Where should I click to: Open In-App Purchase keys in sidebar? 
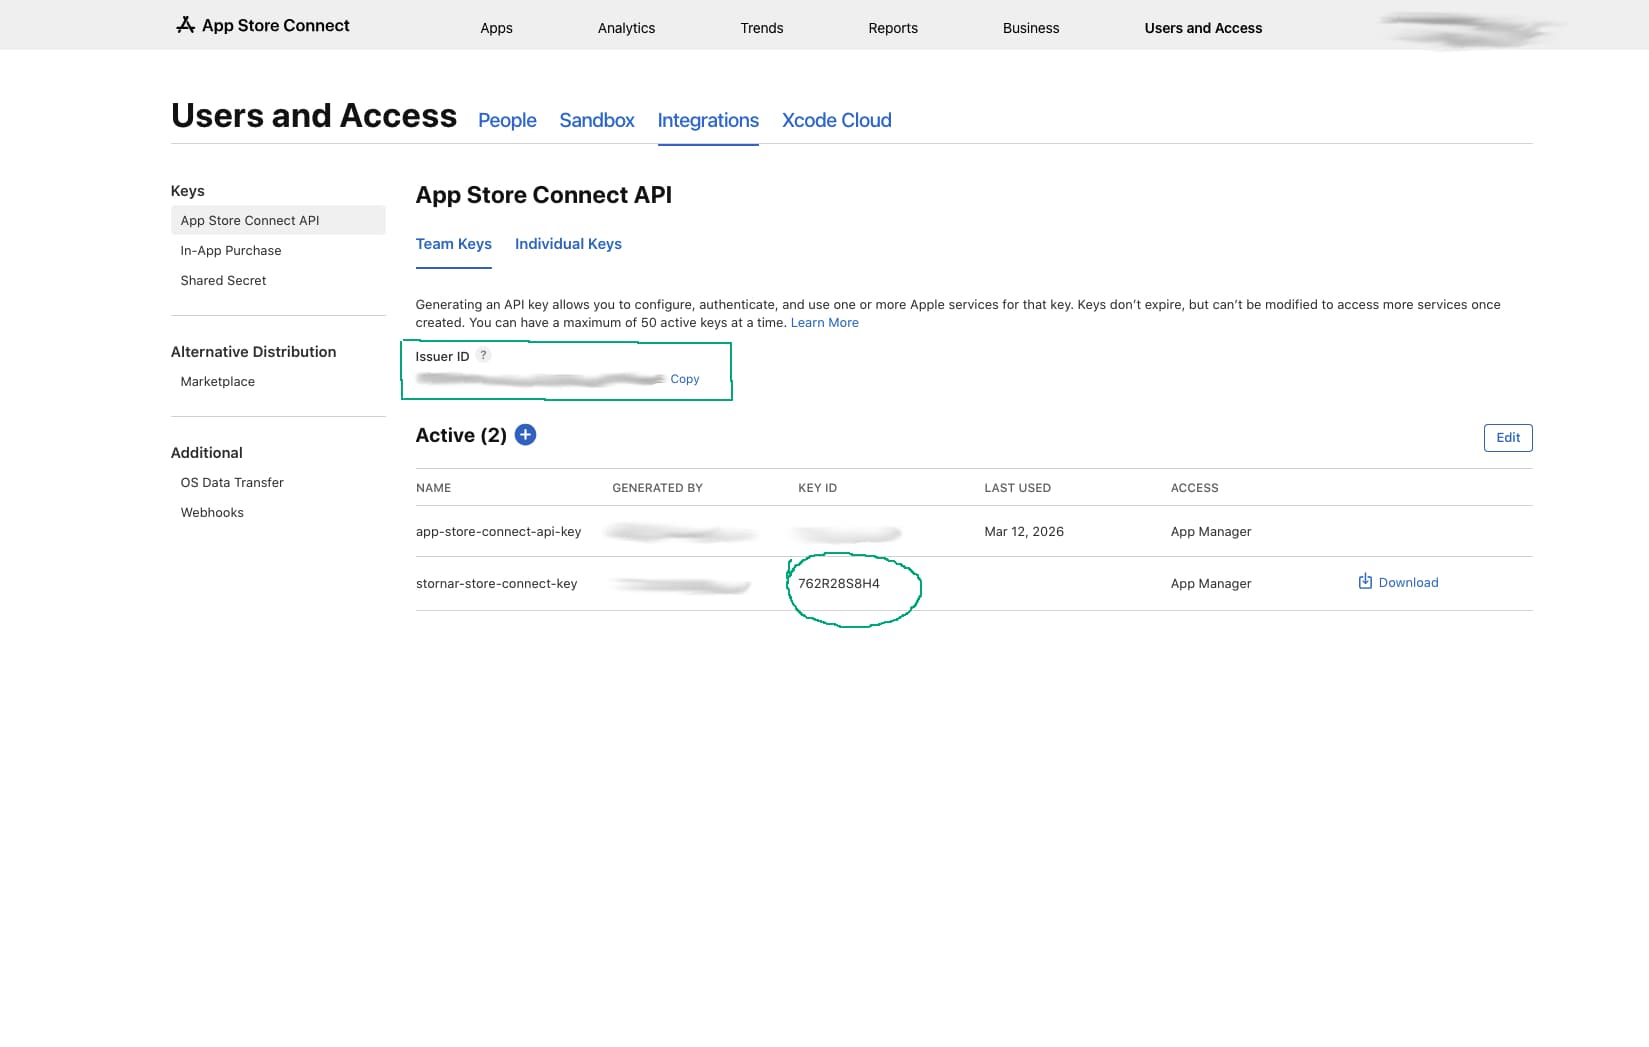[x=231, y=250]
